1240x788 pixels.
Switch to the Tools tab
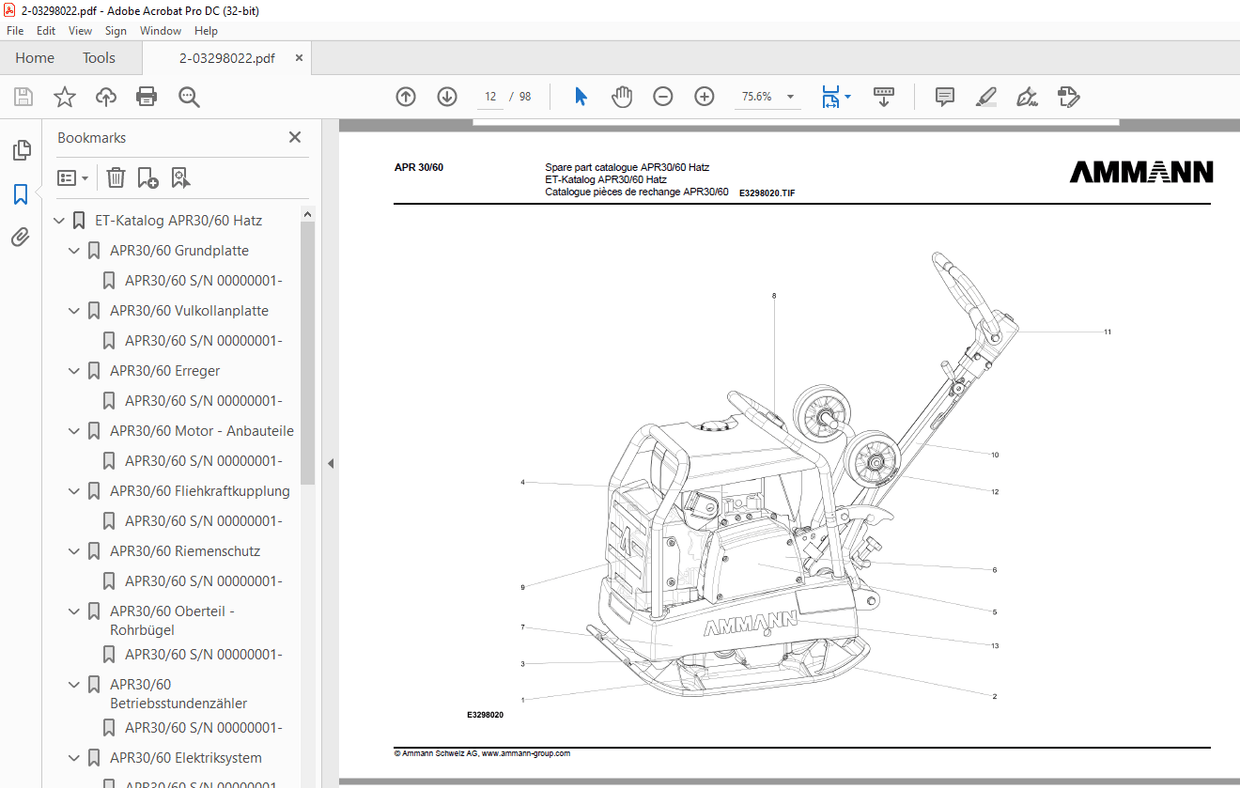pyautogui.click(x=98, y=57)
